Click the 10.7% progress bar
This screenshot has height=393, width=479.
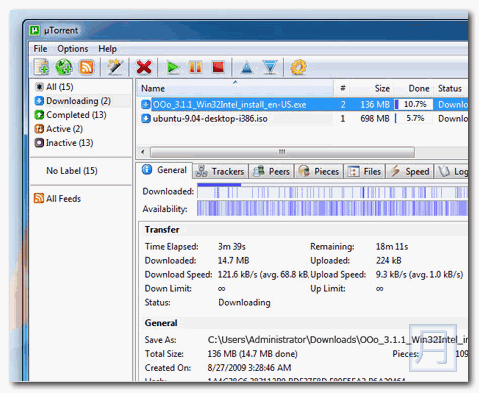[x=414, y=104]
